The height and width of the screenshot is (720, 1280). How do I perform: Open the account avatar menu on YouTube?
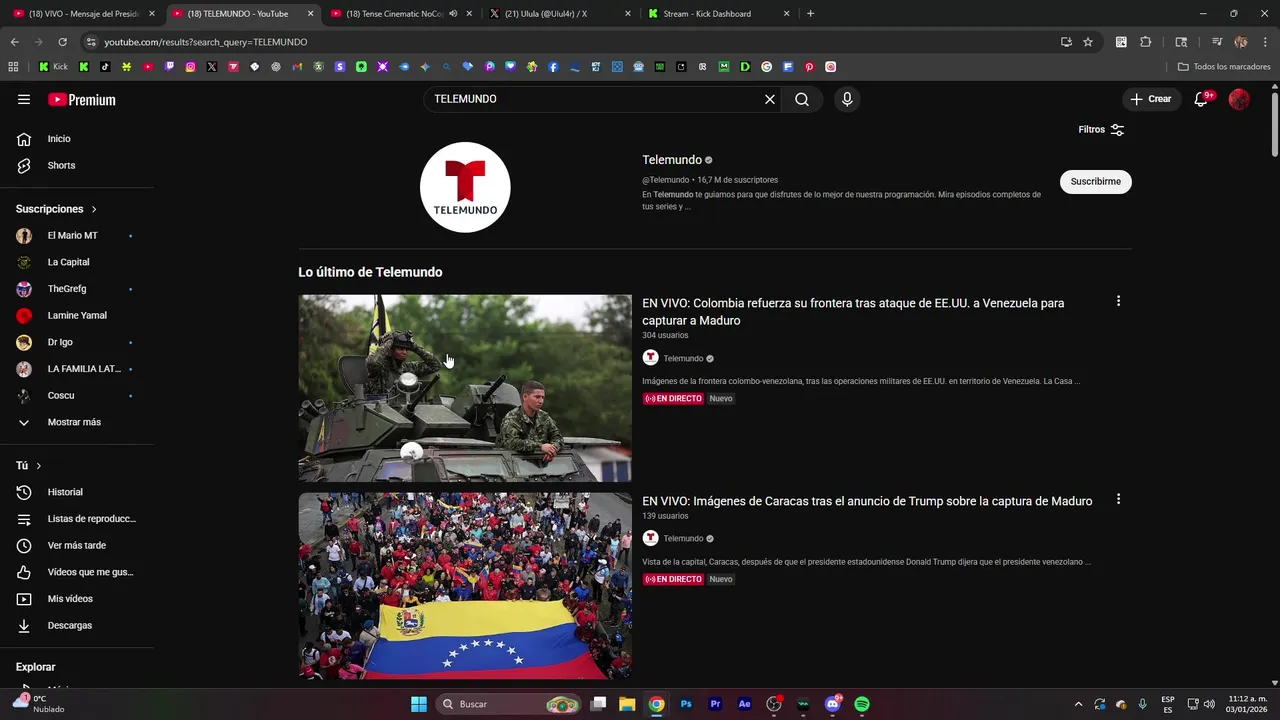click(x=1239, y=99)
